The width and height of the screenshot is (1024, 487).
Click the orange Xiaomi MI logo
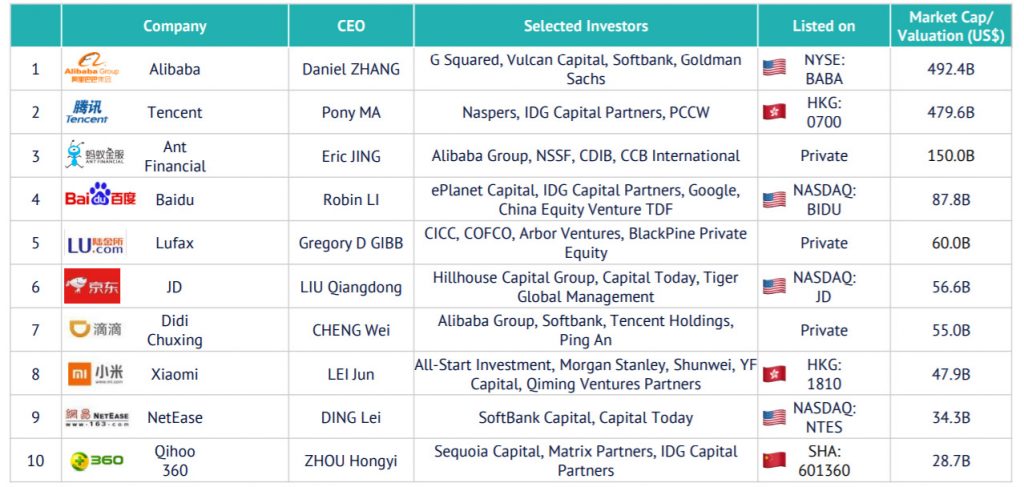click(x=95, y=373)
